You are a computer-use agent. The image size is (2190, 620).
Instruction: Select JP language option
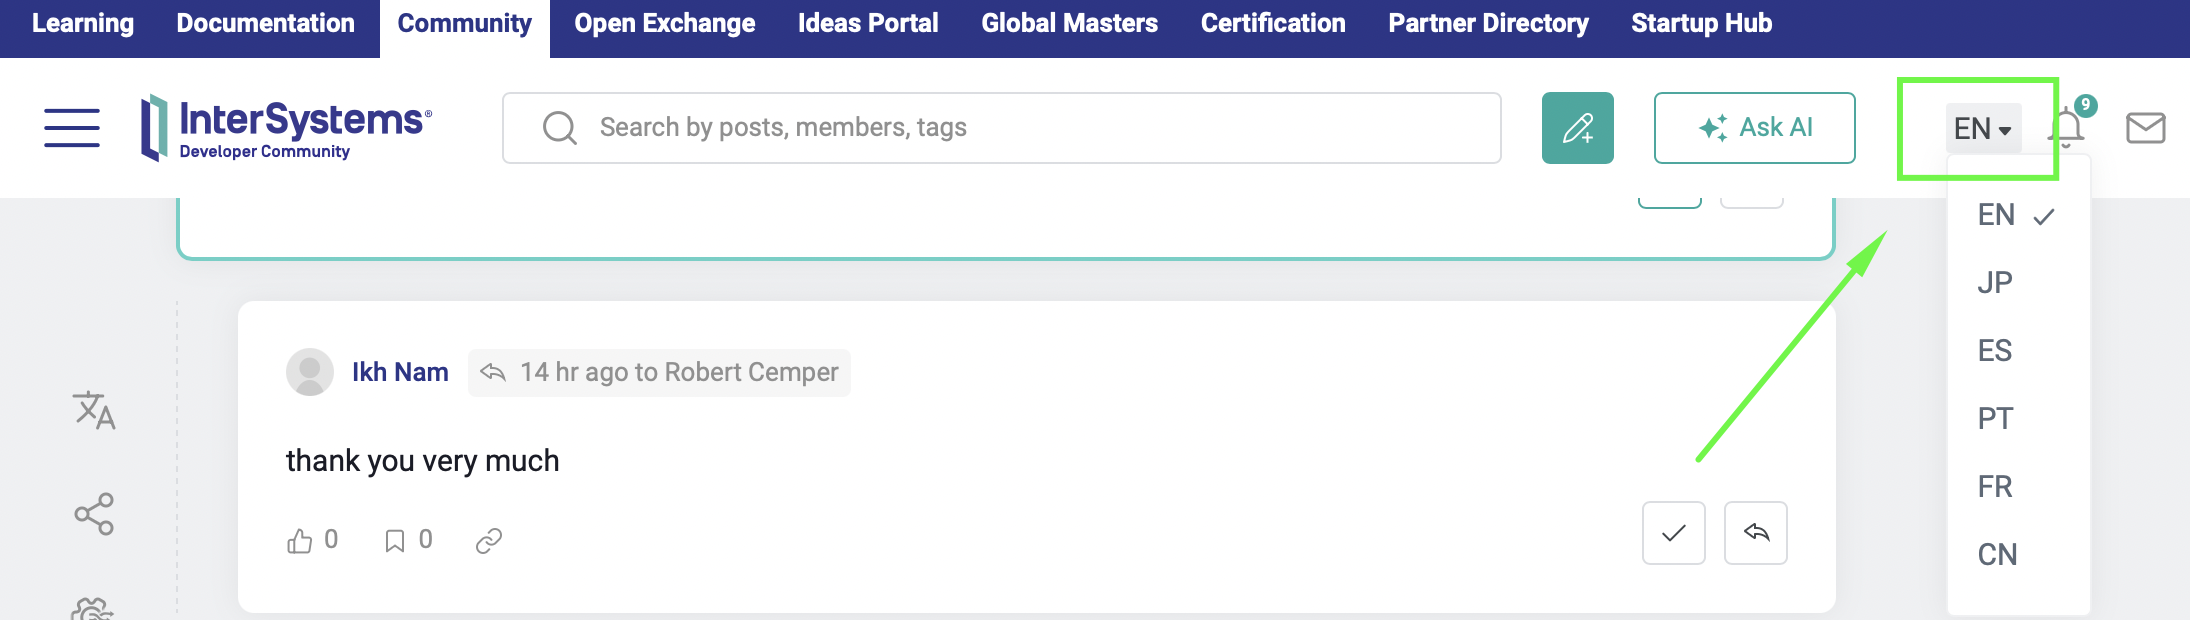[1995, 283]
